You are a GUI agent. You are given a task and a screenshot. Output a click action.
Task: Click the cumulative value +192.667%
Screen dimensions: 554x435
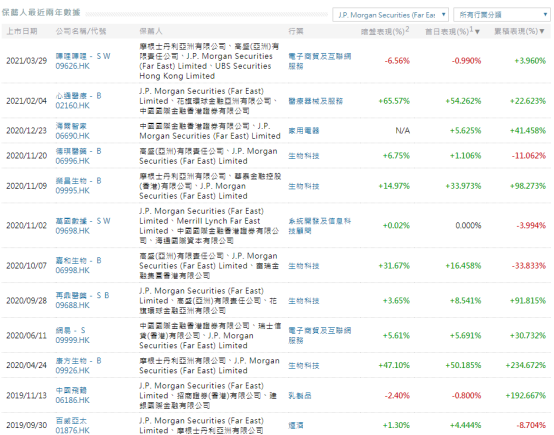(526, 395)
